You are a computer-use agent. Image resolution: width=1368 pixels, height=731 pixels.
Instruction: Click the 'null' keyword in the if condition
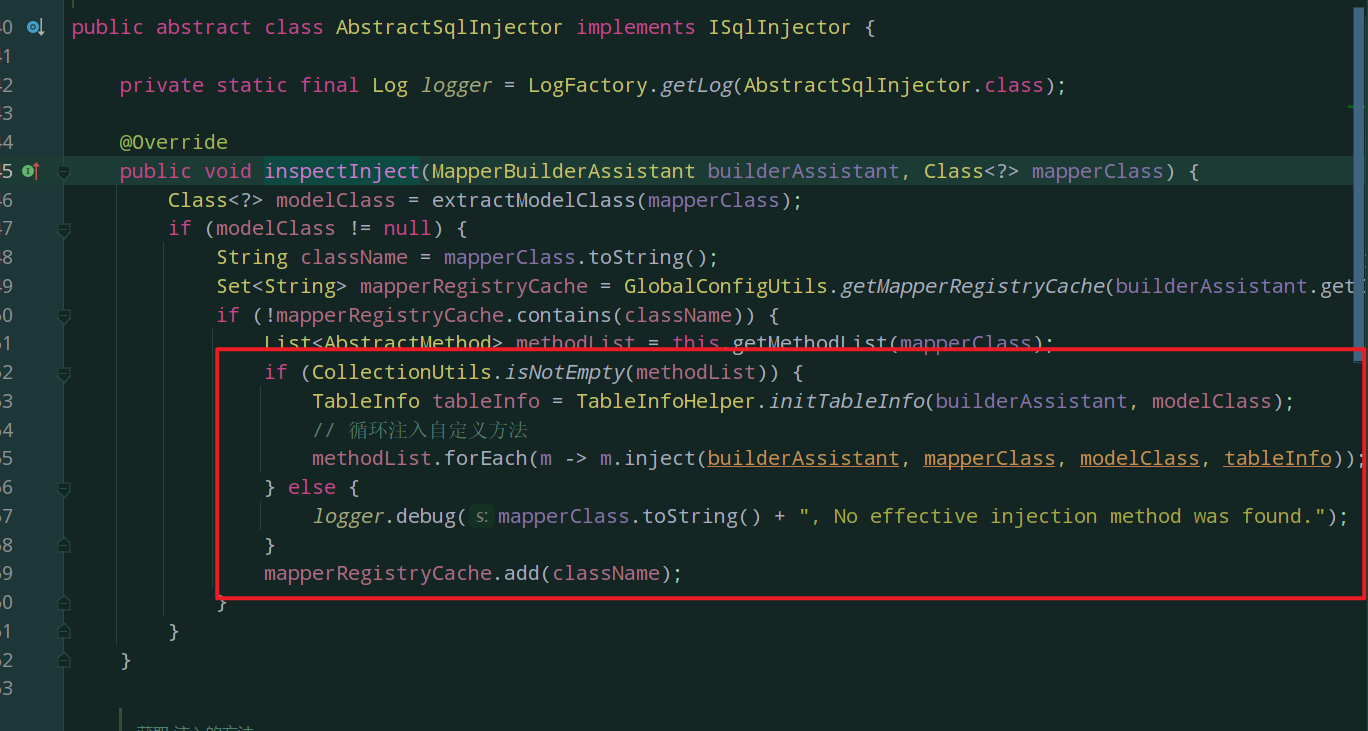pos(407,229)
